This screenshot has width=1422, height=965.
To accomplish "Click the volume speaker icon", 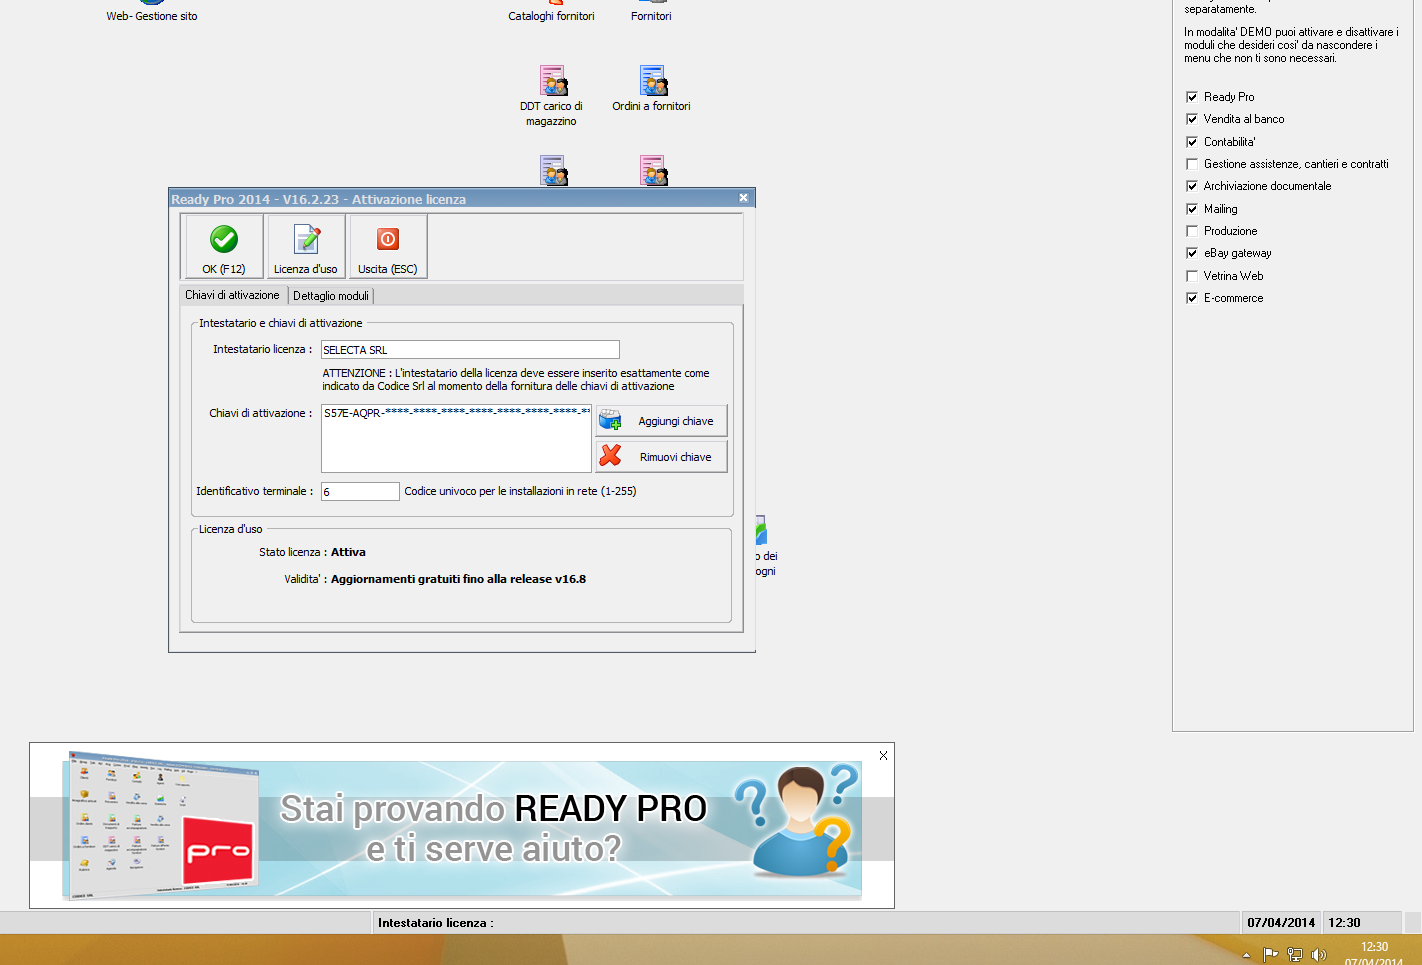I will point(1319,955).
